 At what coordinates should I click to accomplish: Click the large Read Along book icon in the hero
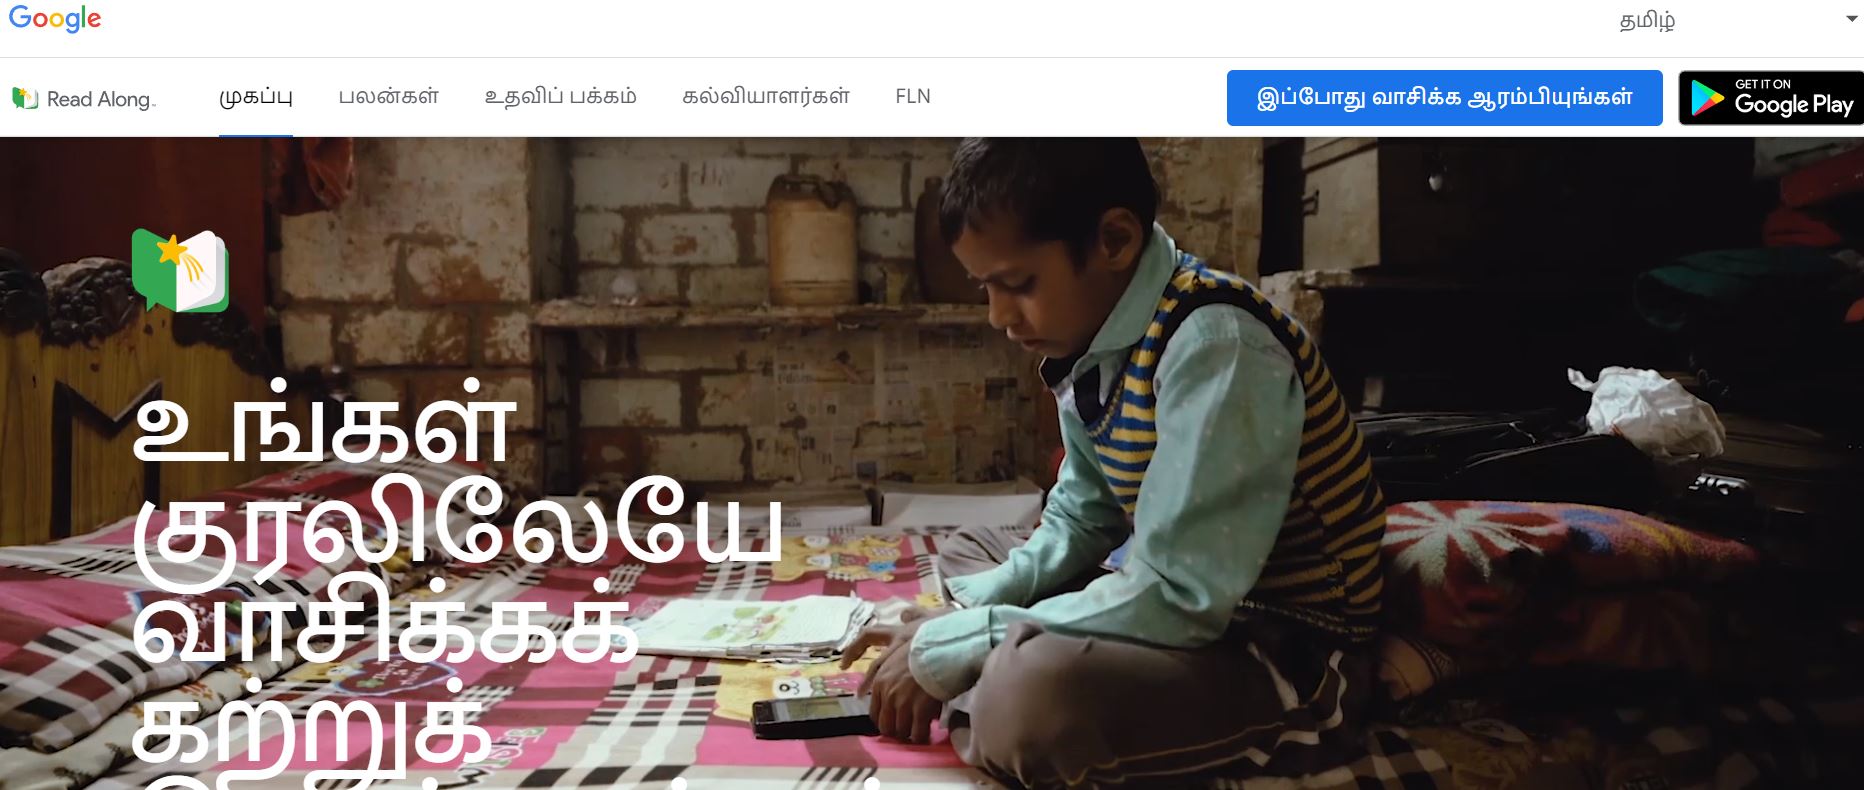(x=180, y=270)
